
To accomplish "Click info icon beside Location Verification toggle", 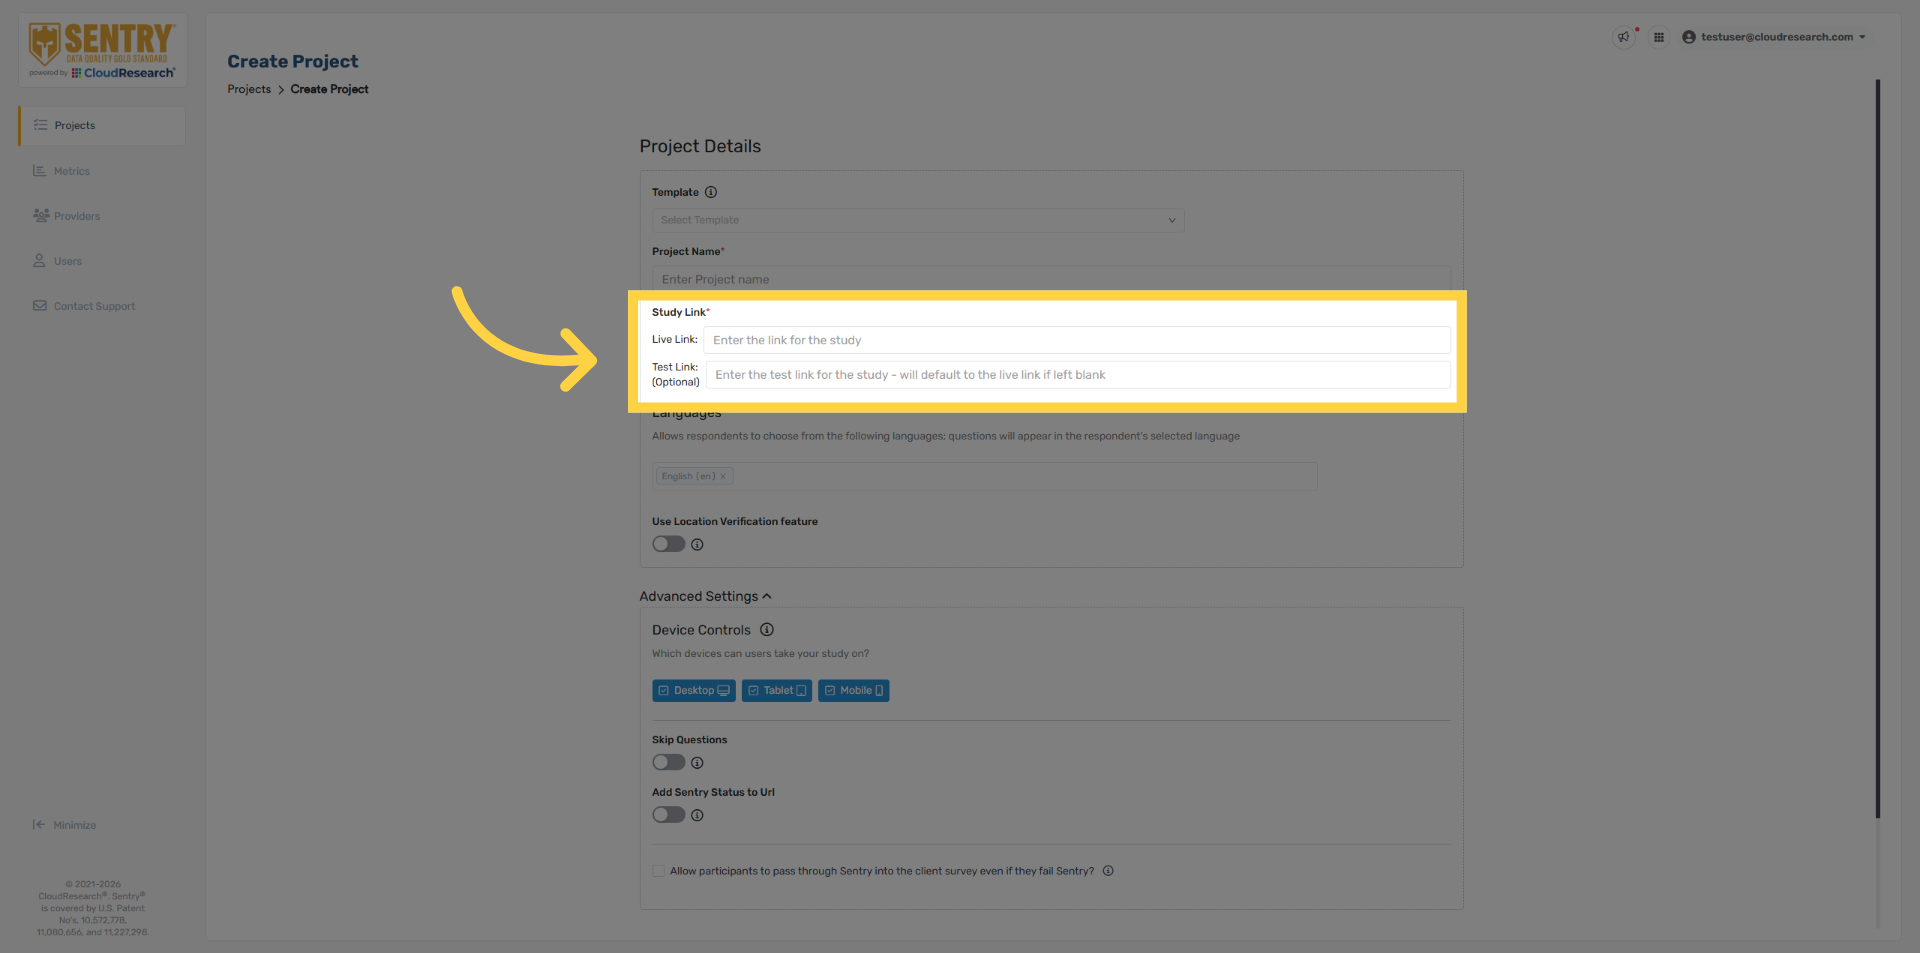I will pos(697,545).
